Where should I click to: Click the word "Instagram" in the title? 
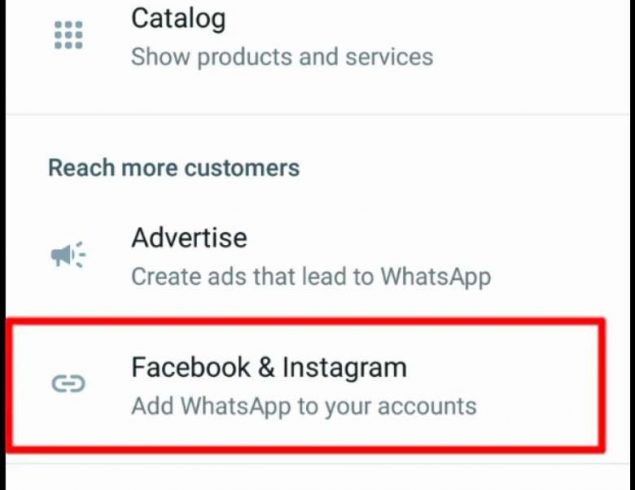coord(344,367)
